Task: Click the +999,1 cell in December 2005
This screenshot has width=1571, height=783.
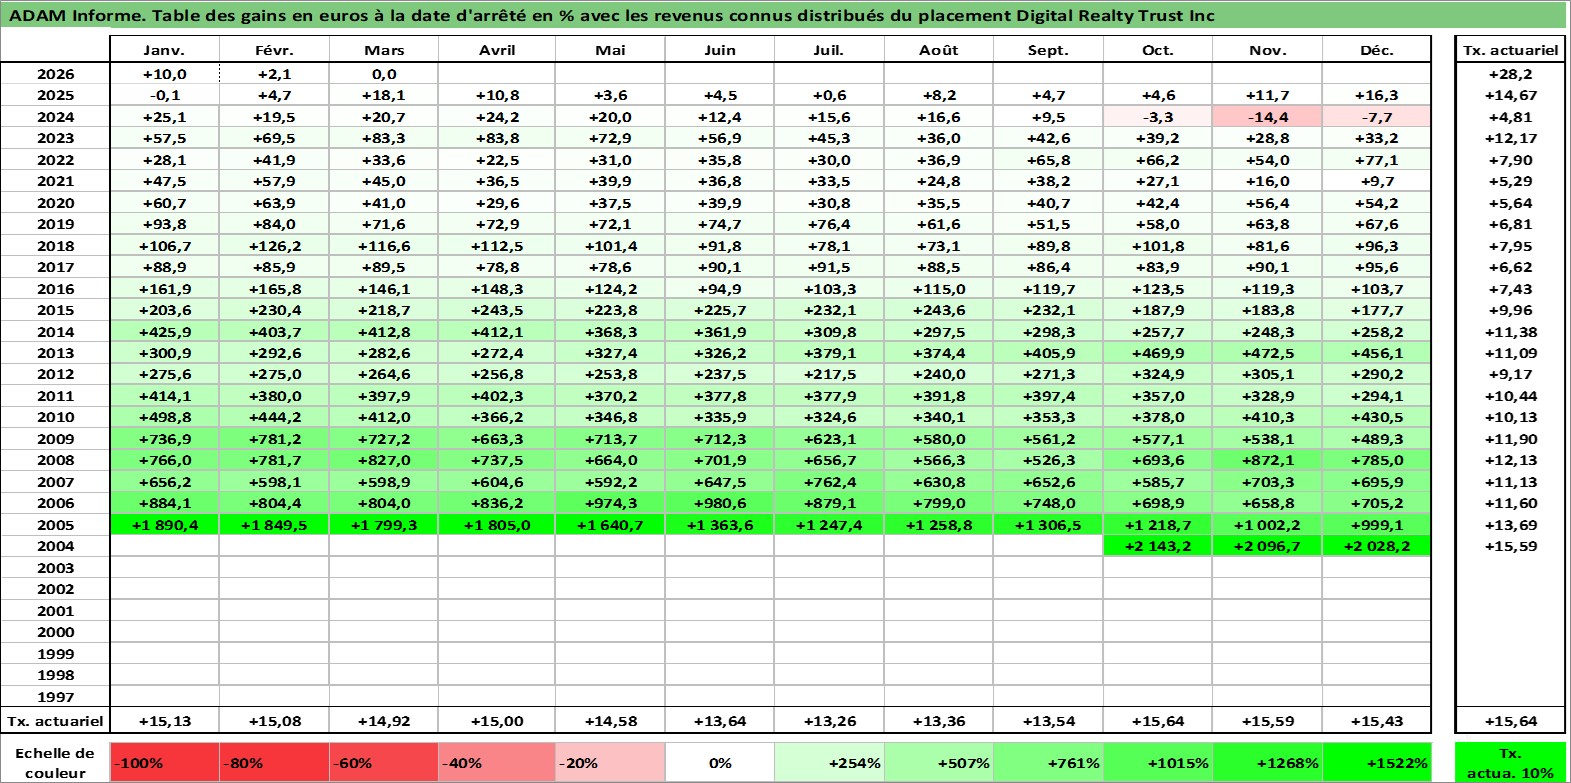Action: 1377,525
